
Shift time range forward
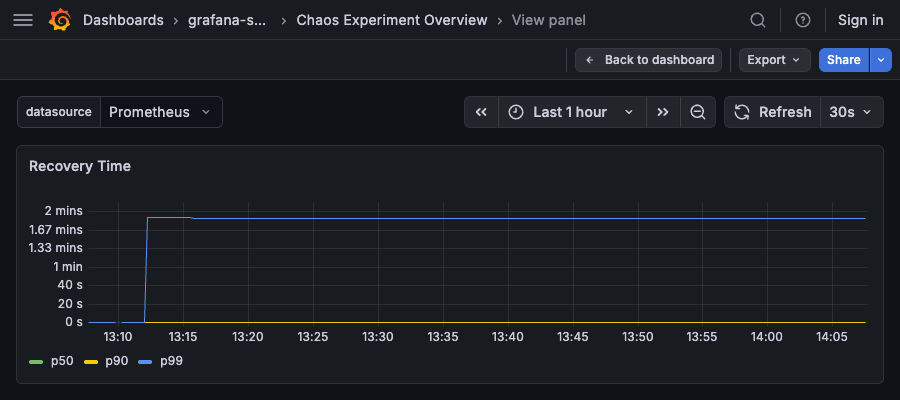663,112
